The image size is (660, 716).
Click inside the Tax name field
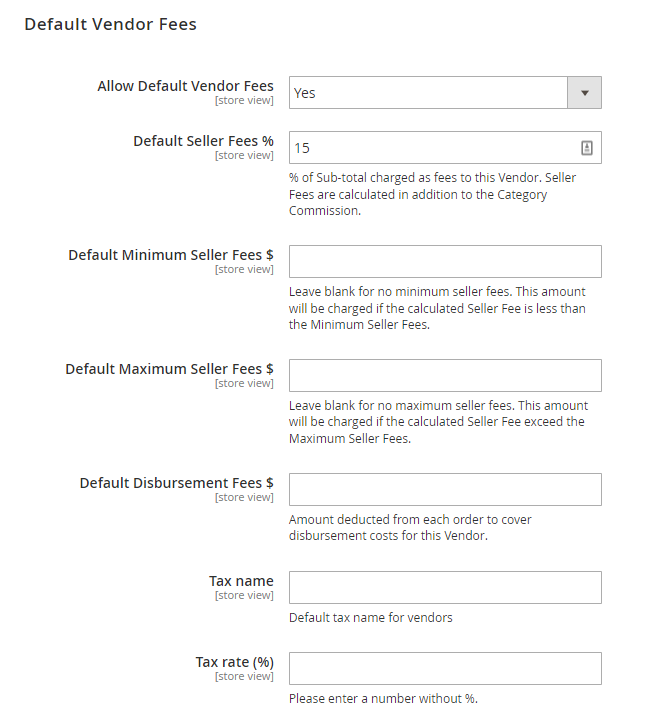445,587
